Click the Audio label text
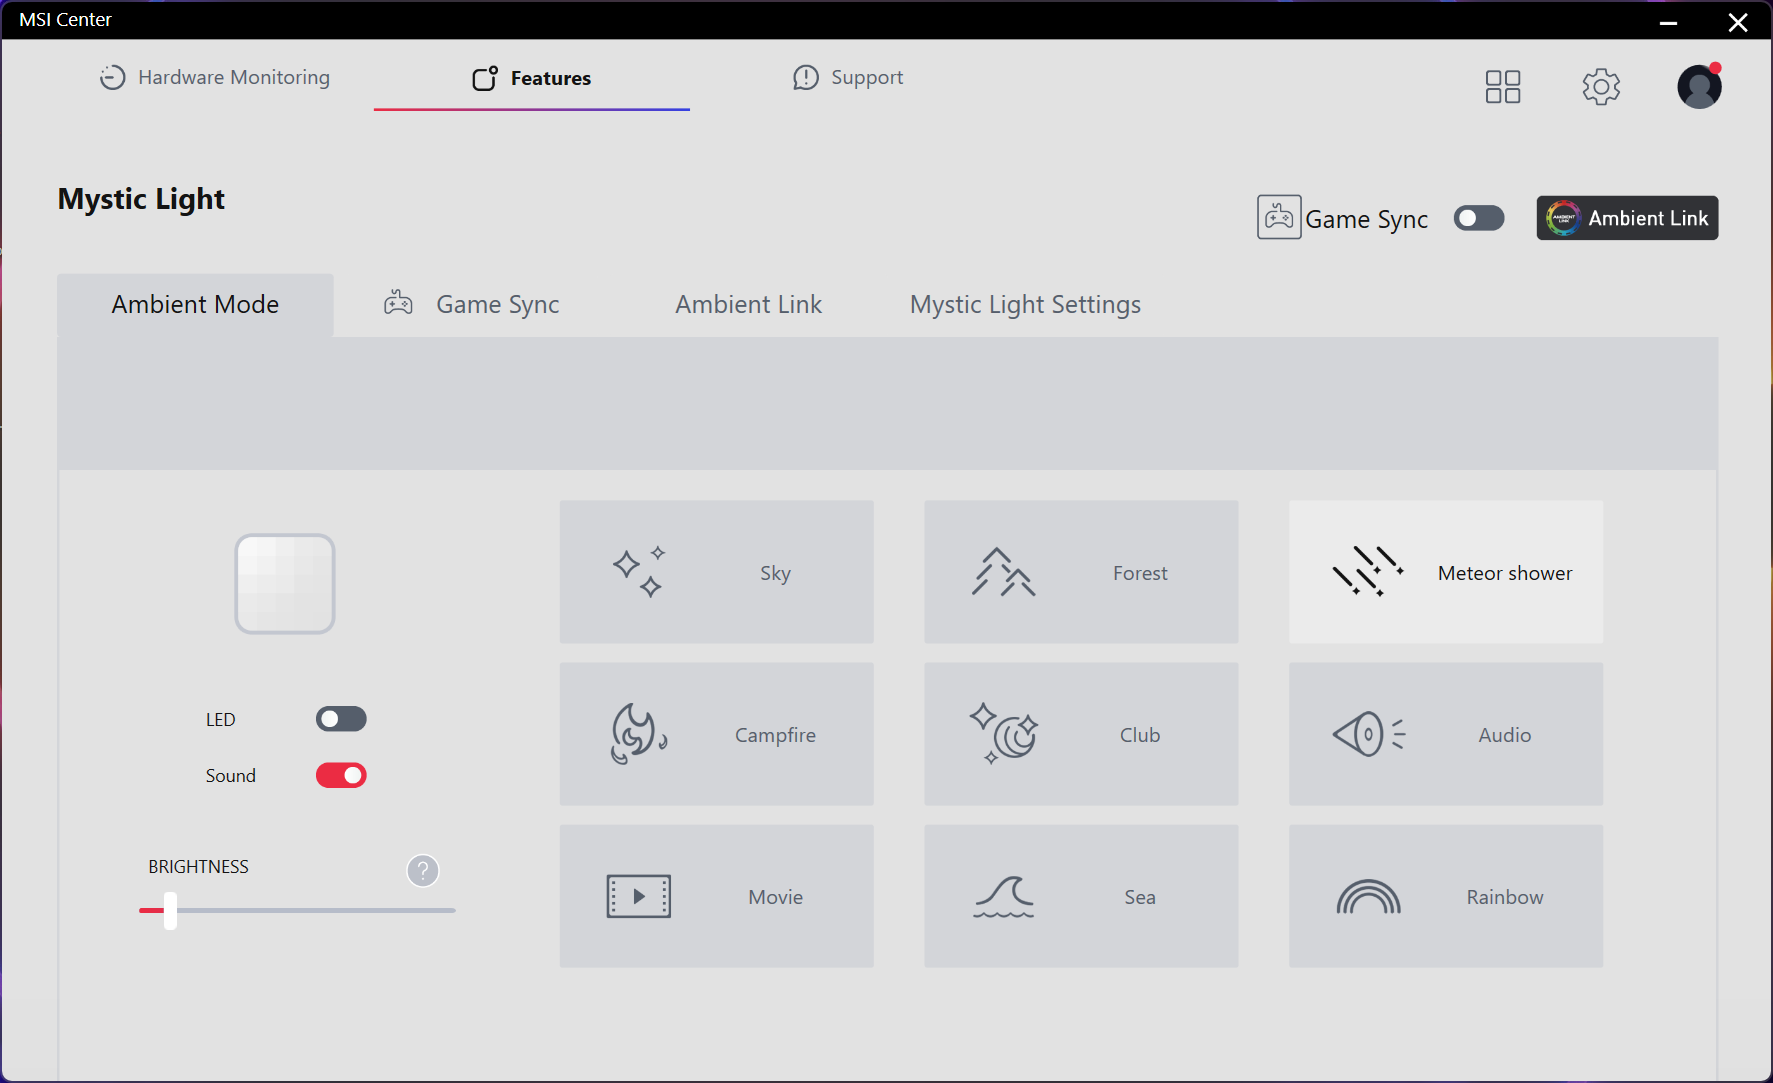Screen dimensions: 1773x1083 pos(1505,735)
